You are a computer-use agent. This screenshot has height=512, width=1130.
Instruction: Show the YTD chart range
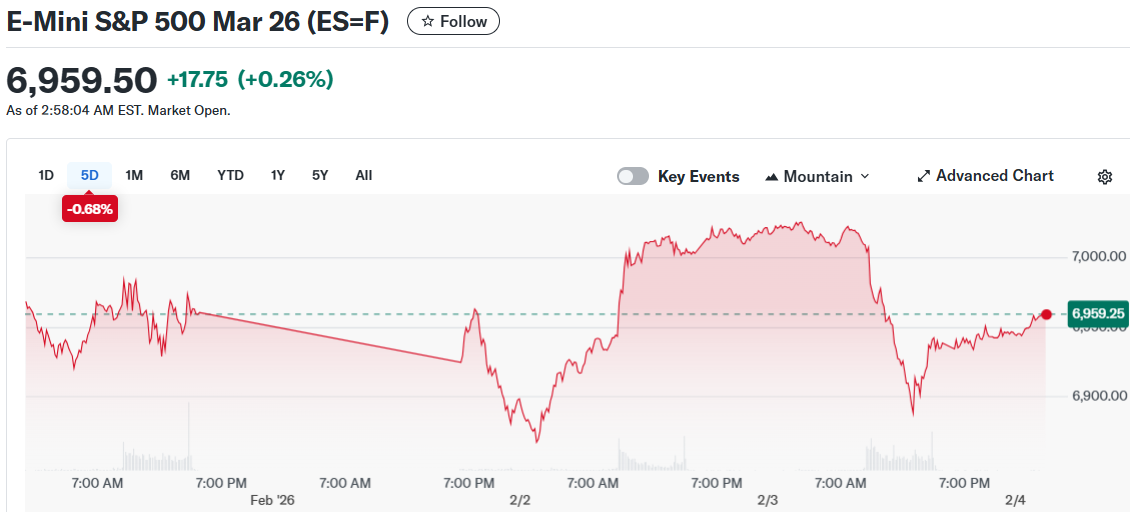[x=230, y=175]
